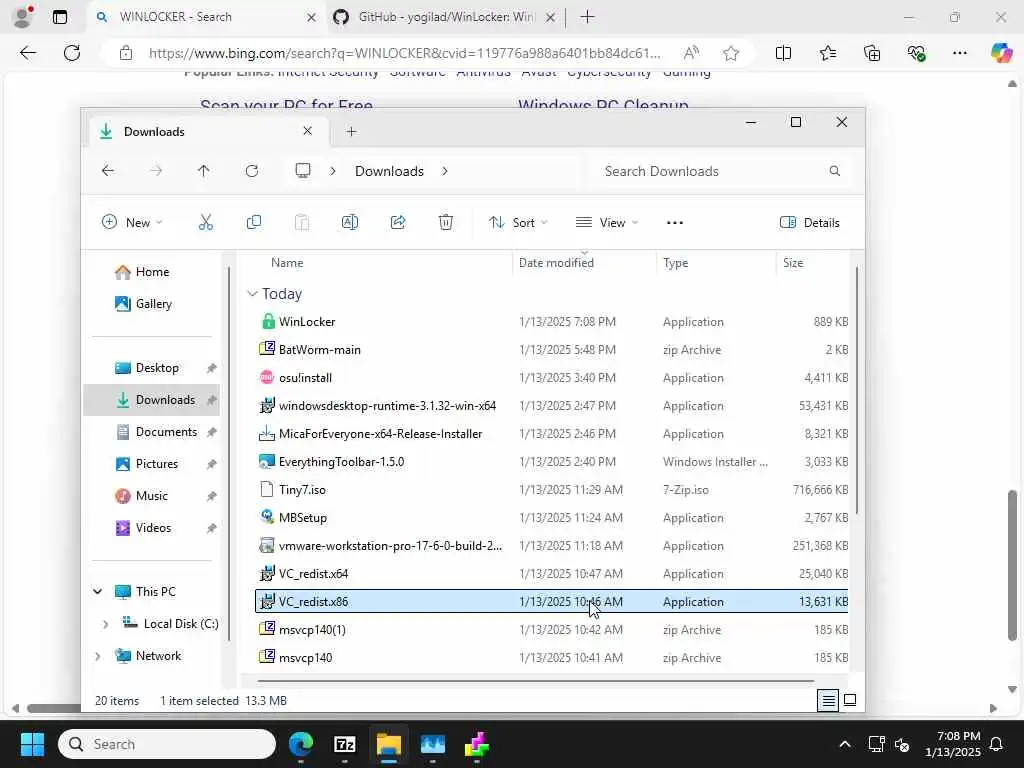The height and width of the screenshot is (768, 1024).
Task: Open Edge Favorites list icon
Action: [827, 53]
